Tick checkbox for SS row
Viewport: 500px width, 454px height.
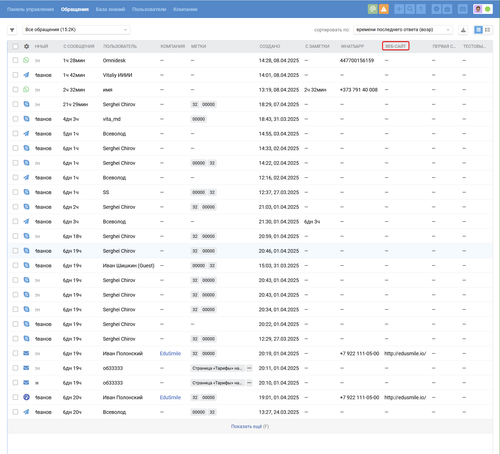click(15, 192)
